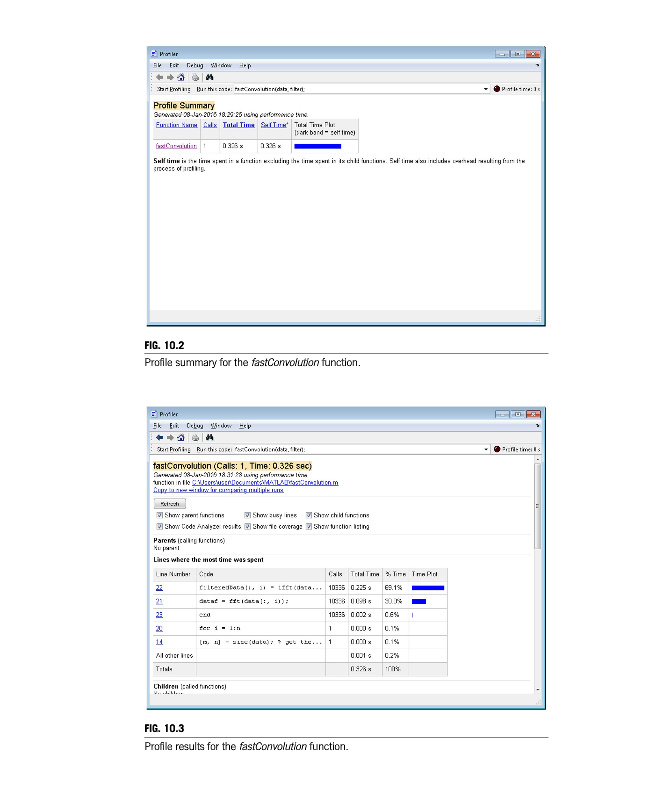Disable Show Code Analyzer results option
This screenshot has height=800, width=649.
click(160, 525)
